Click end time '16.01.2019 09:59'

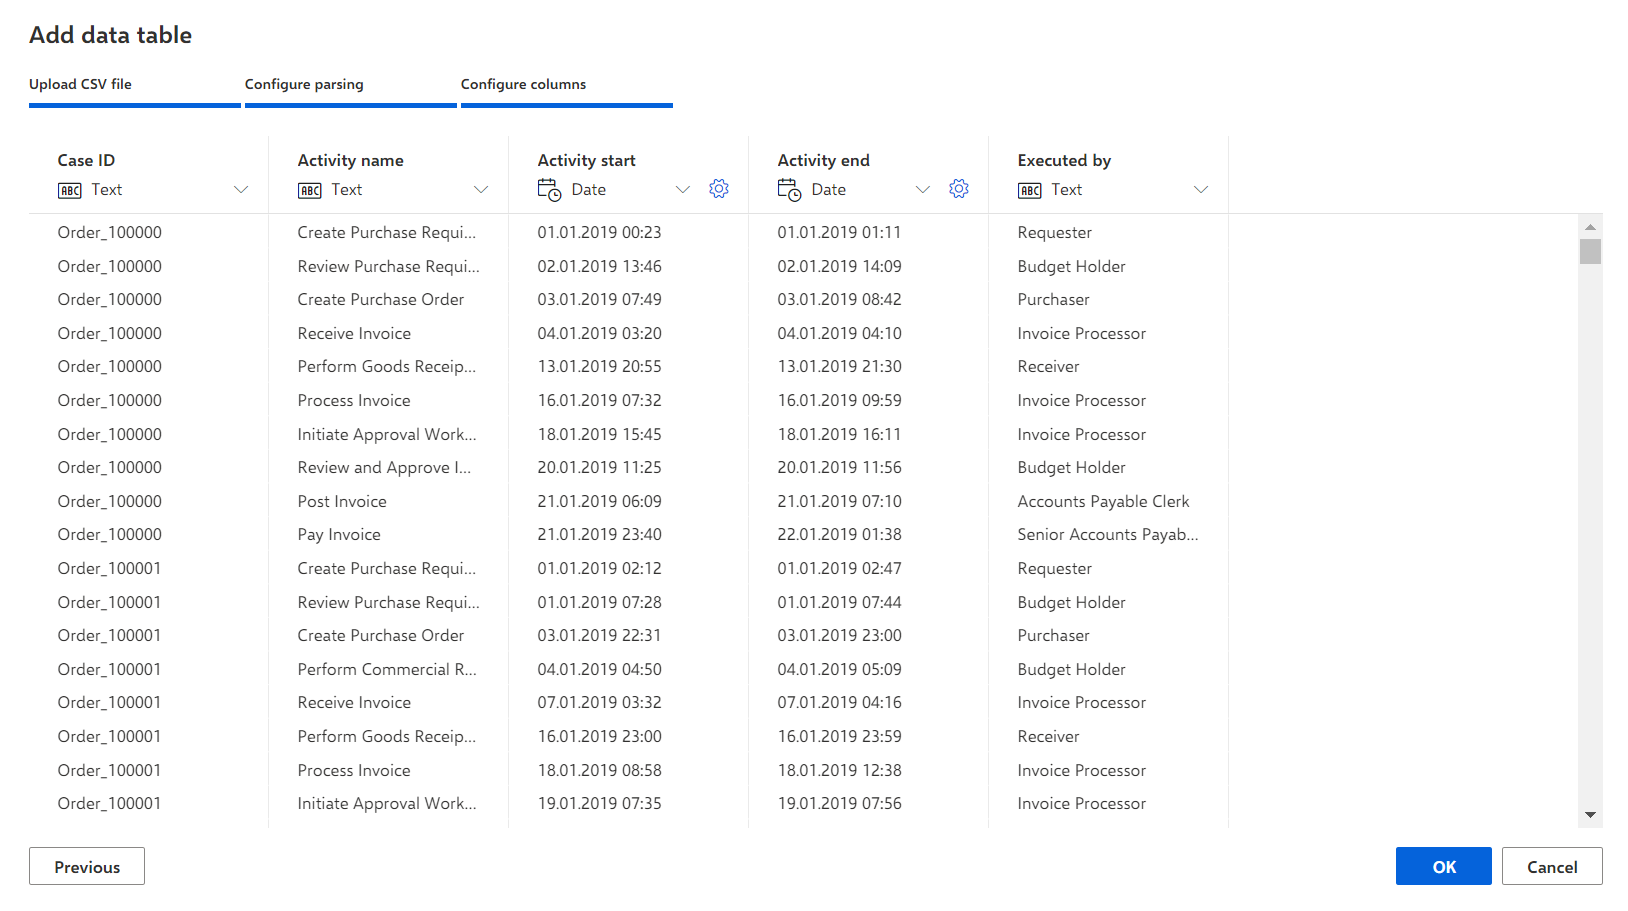click(839, 400)
